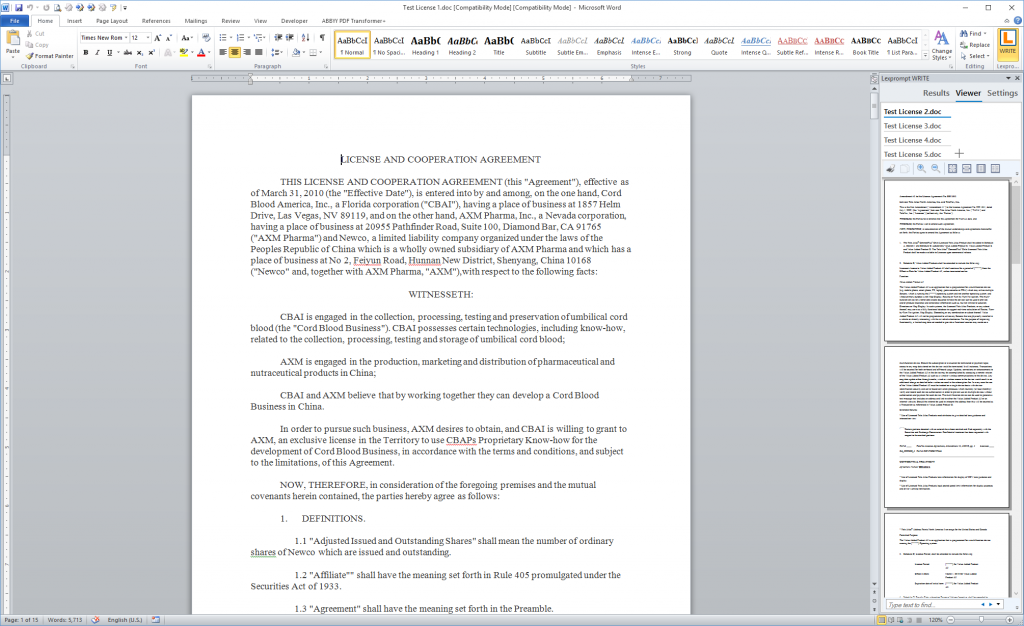Click the two-page layout icon in Lexprompt viewer

pos(995,168)
